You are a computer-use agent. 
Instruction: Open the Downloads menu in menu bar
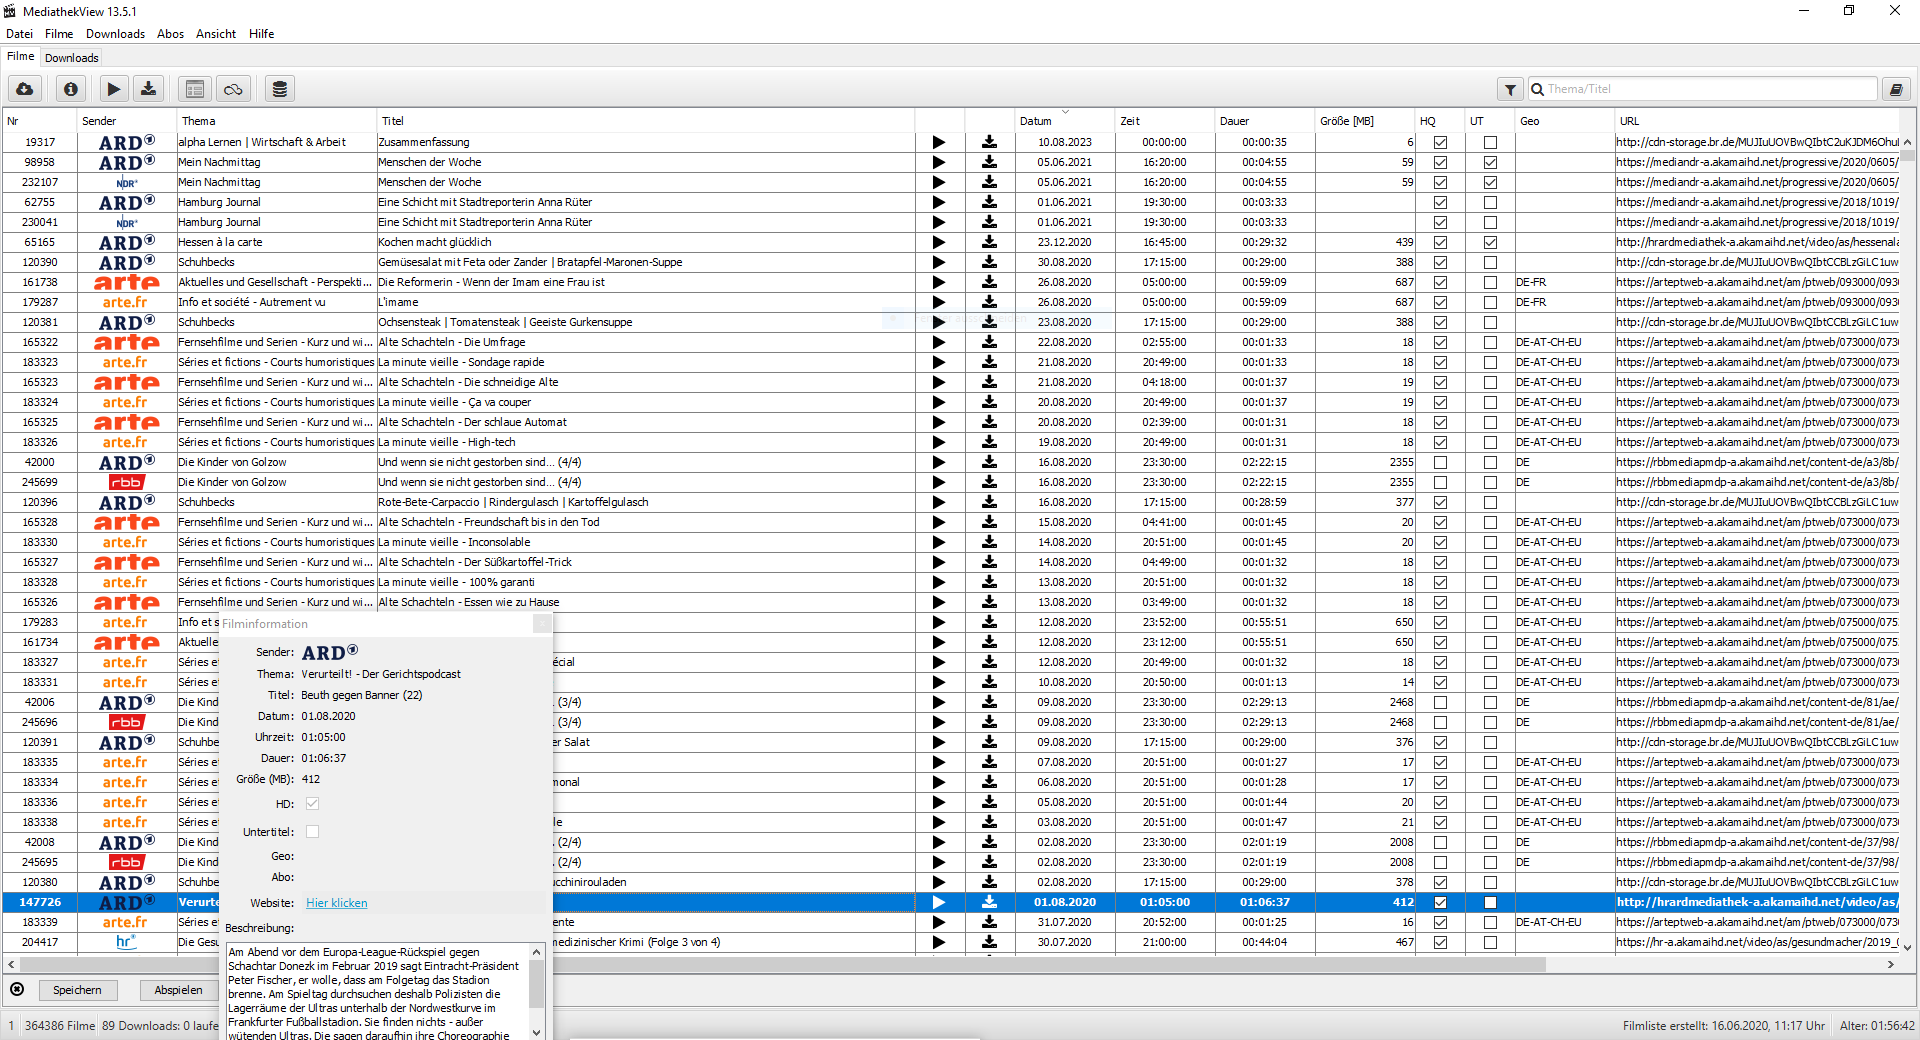point(115,34)
